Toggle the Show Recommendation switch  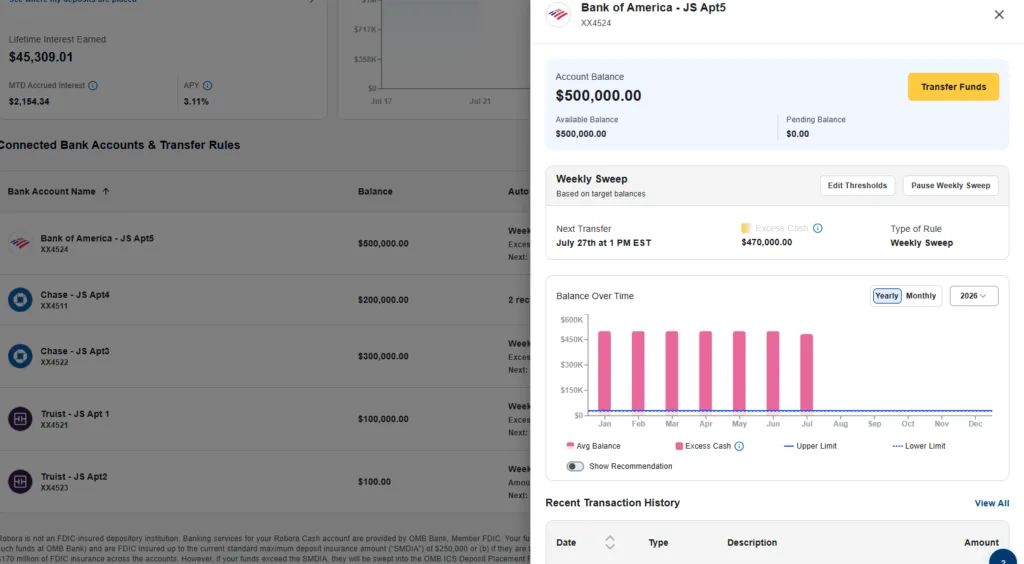tap(575, 466)
